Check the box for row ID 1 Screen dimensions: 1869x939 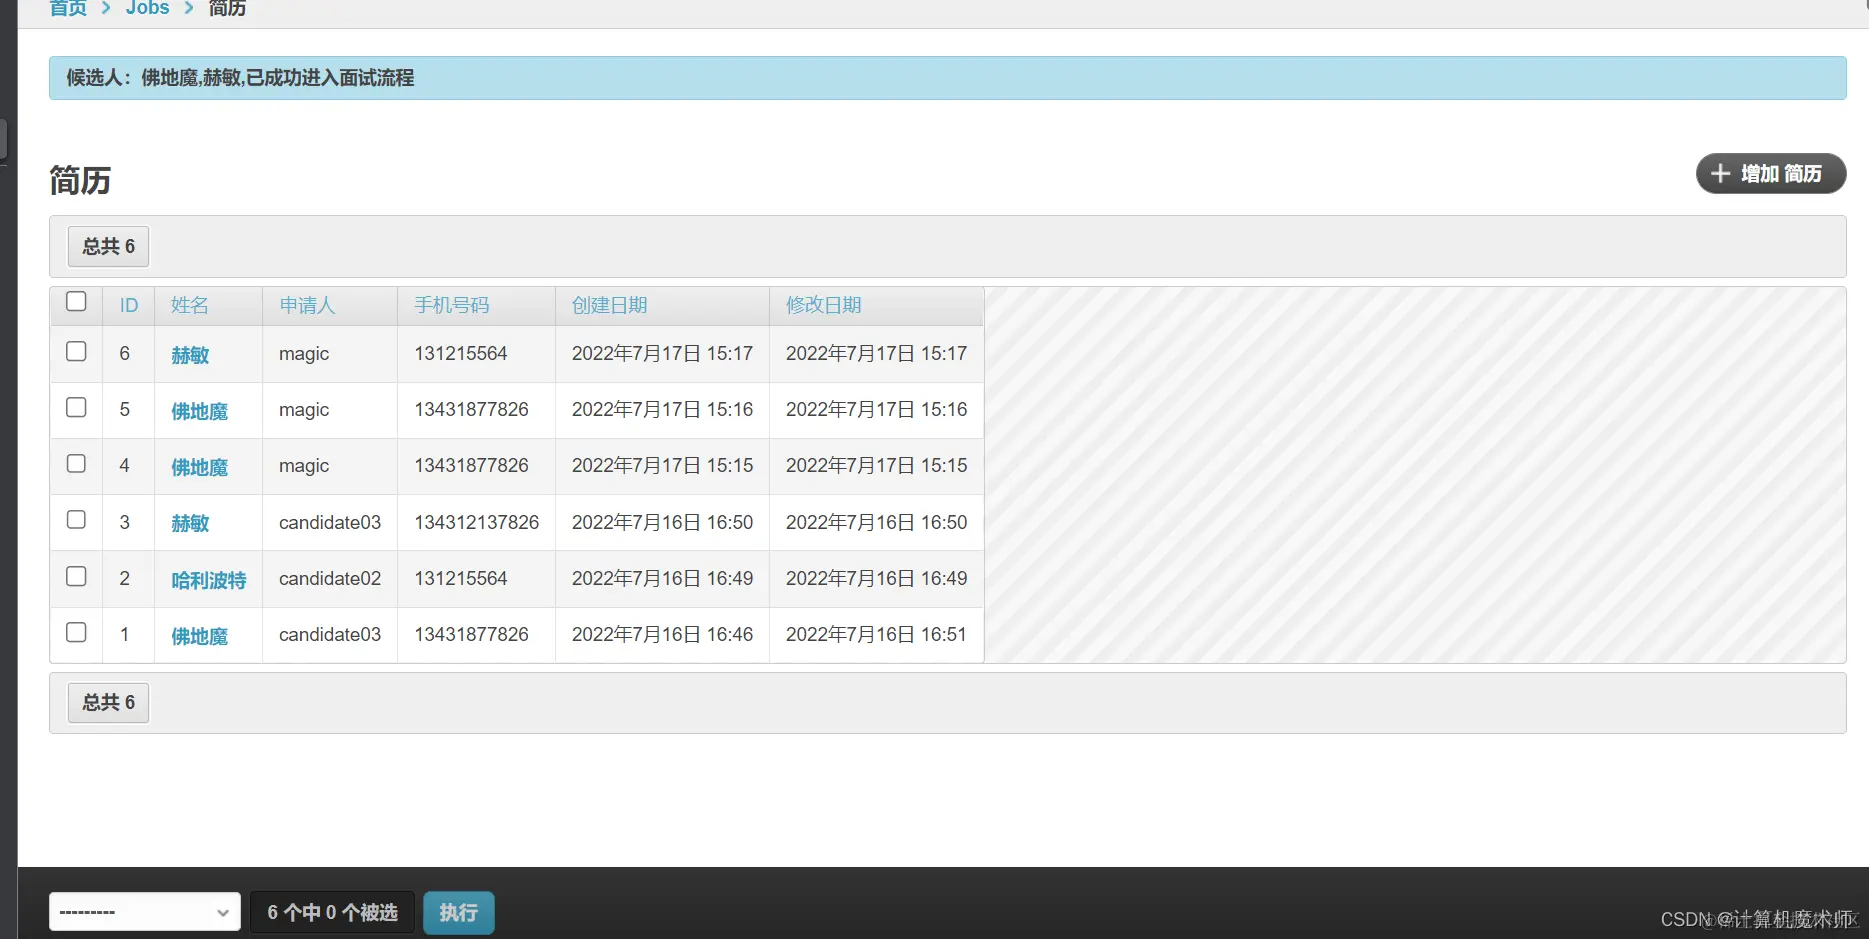[x=76, y=633]
